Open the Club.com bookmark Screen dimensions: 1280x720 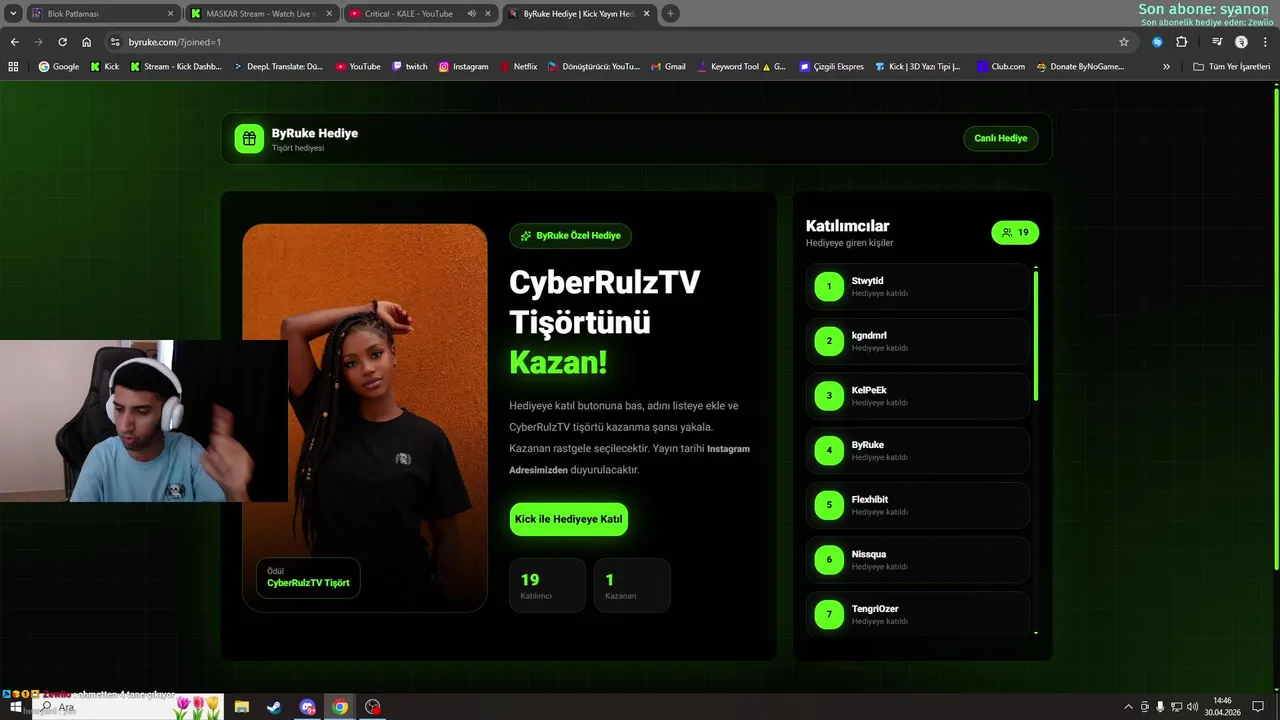[1001, 67]
